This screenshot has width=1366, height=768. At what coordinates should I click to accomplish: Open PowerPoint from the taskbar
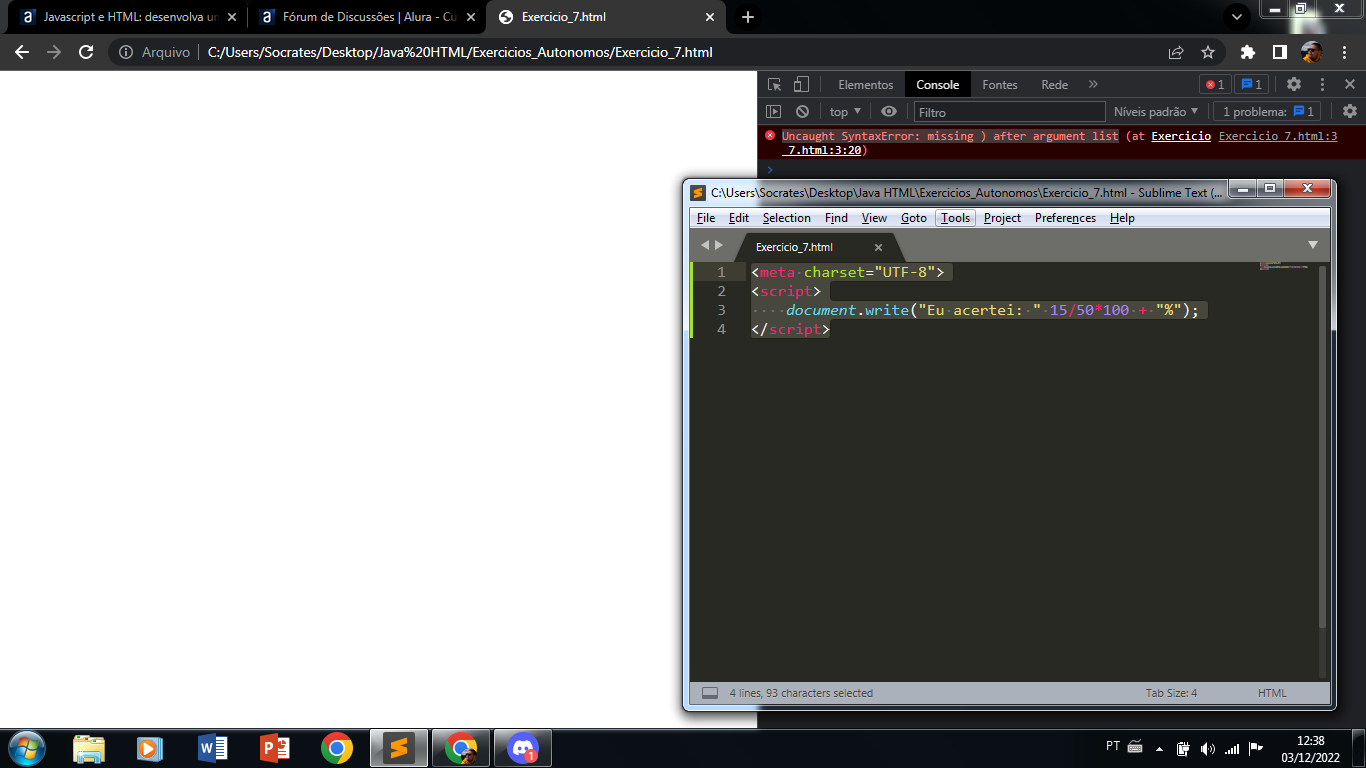[275, 748]
